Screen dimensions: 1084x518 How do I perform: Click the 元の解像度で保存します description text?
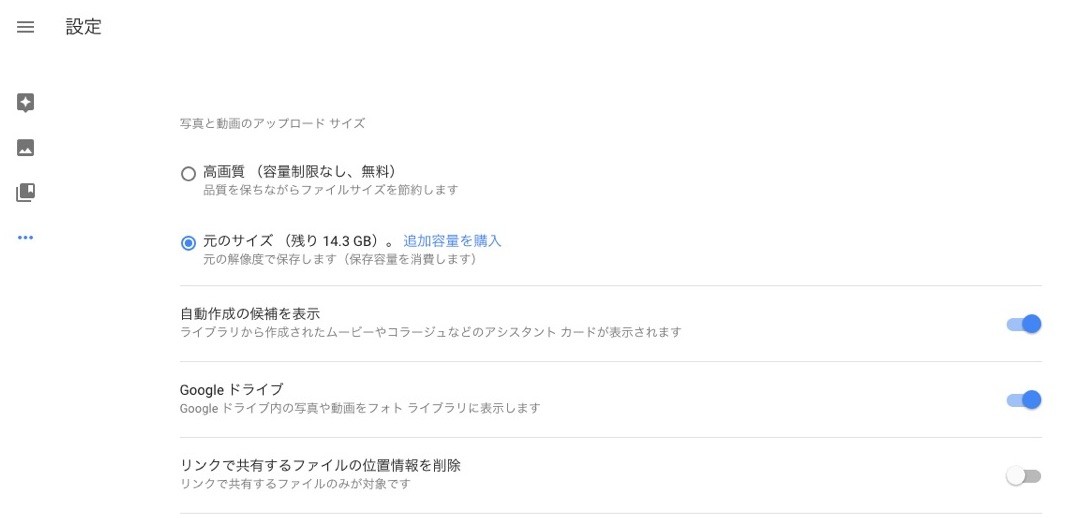(x=339, y=260)
